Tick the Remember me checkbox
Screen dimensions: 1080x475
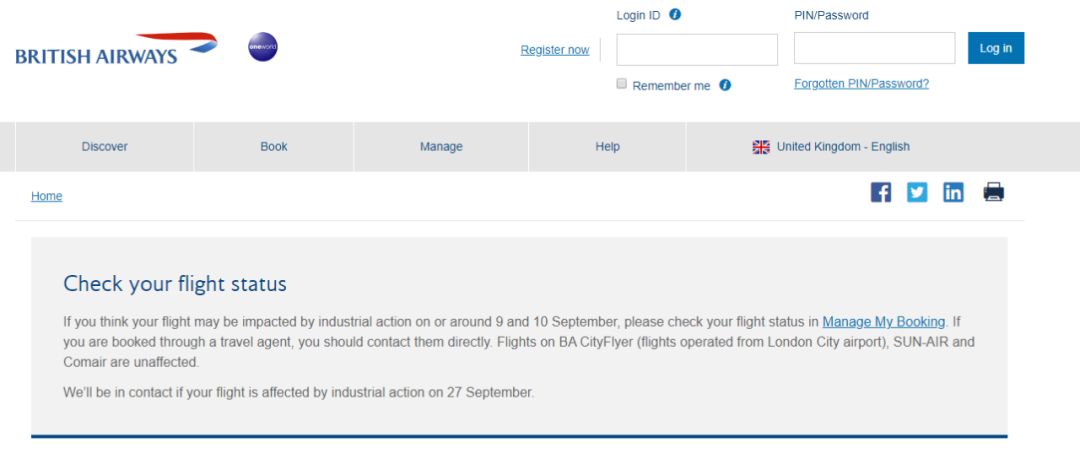621,84
